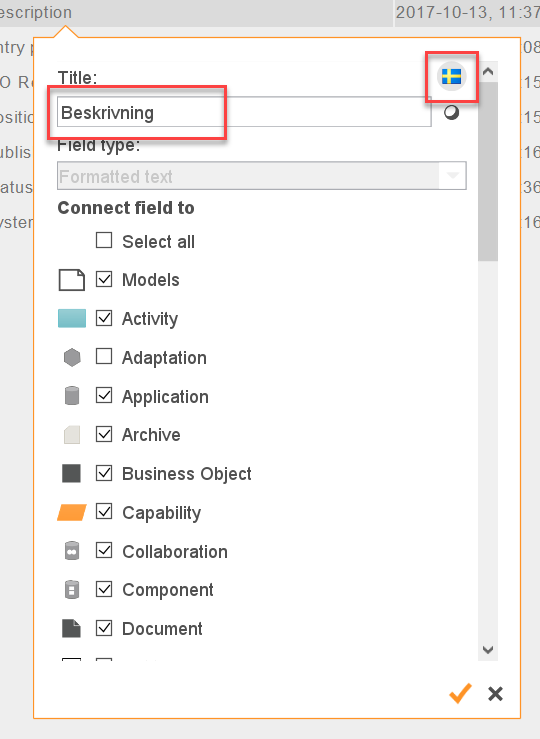The image size is (540, 739).
Task: Click the orange Capability parallelogram icon
Action: point(72,512)
